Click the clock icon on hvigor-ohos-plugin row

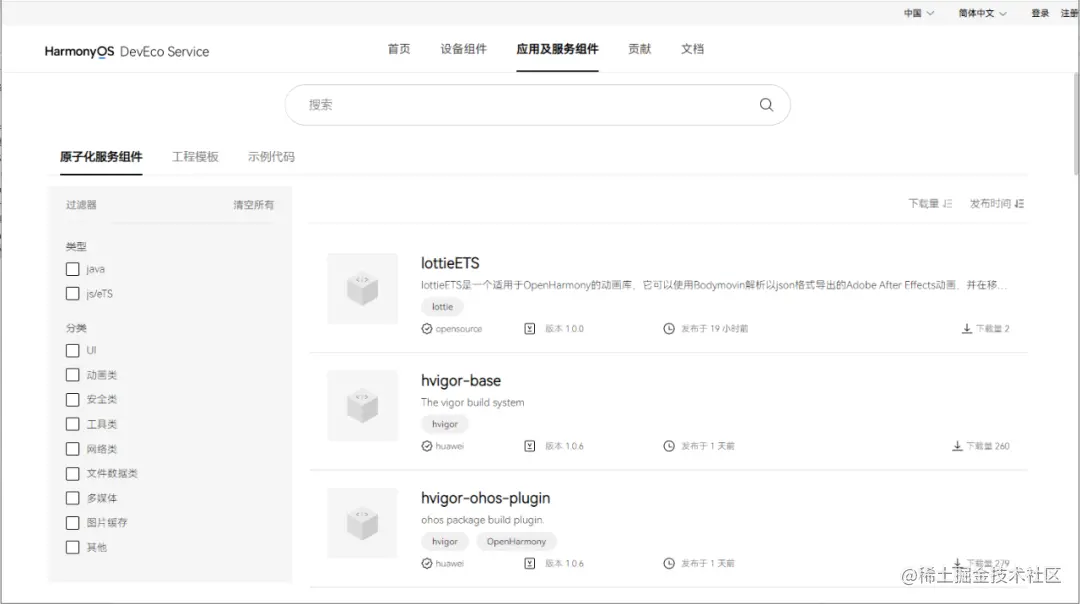(x=669, y=563)
